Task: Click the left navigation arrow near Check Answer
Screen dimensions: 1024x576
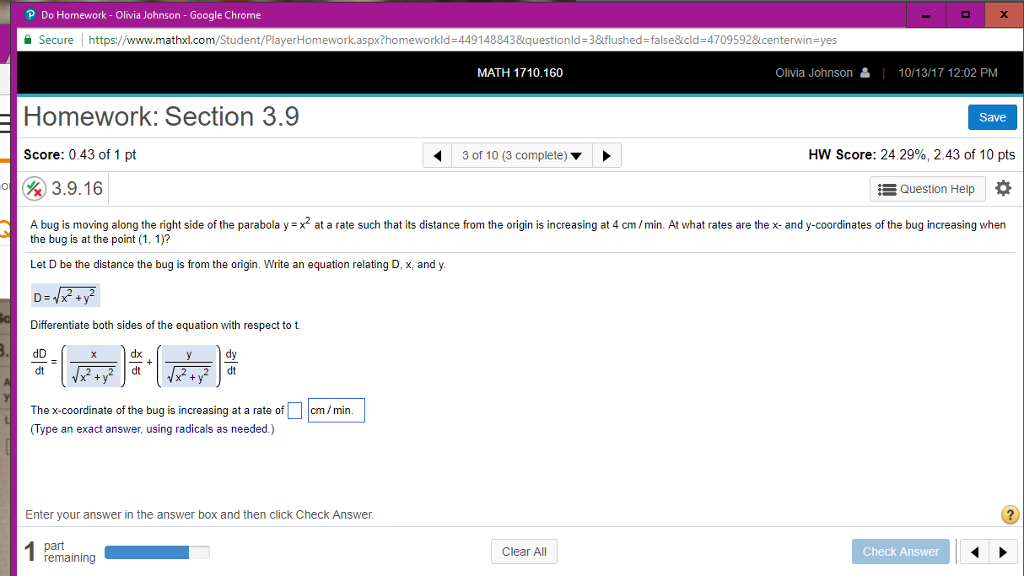Action: pyautogui.click(x=974, y=551)
